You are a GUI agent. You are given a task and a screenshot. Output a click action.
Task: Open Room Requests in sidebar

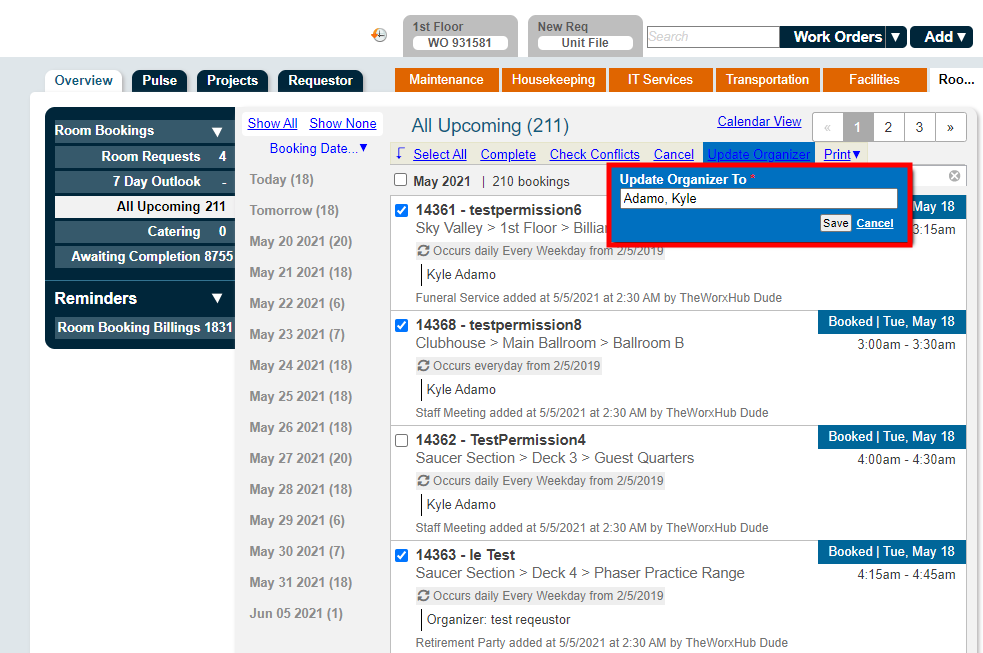pos(144,157)
